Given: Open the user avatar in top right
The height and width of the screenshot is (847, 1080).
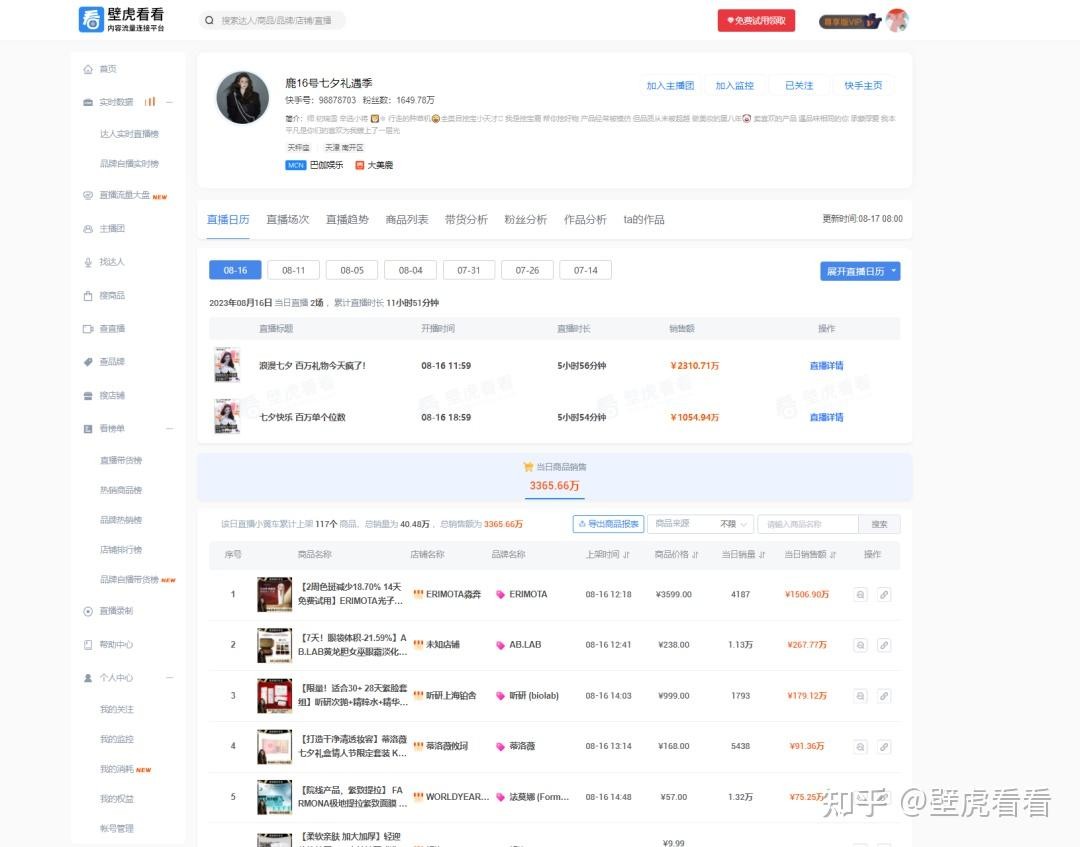Looking at the screenshot, I should click(x=897, y=21).
